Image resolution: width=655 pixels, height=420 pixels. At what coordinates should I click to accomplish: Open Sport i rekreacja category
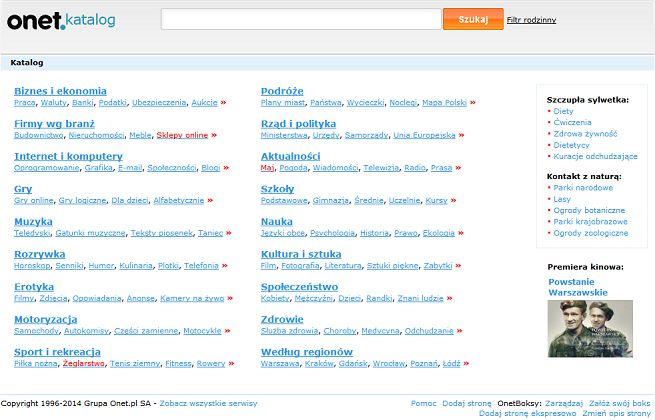tap(57, 352)
